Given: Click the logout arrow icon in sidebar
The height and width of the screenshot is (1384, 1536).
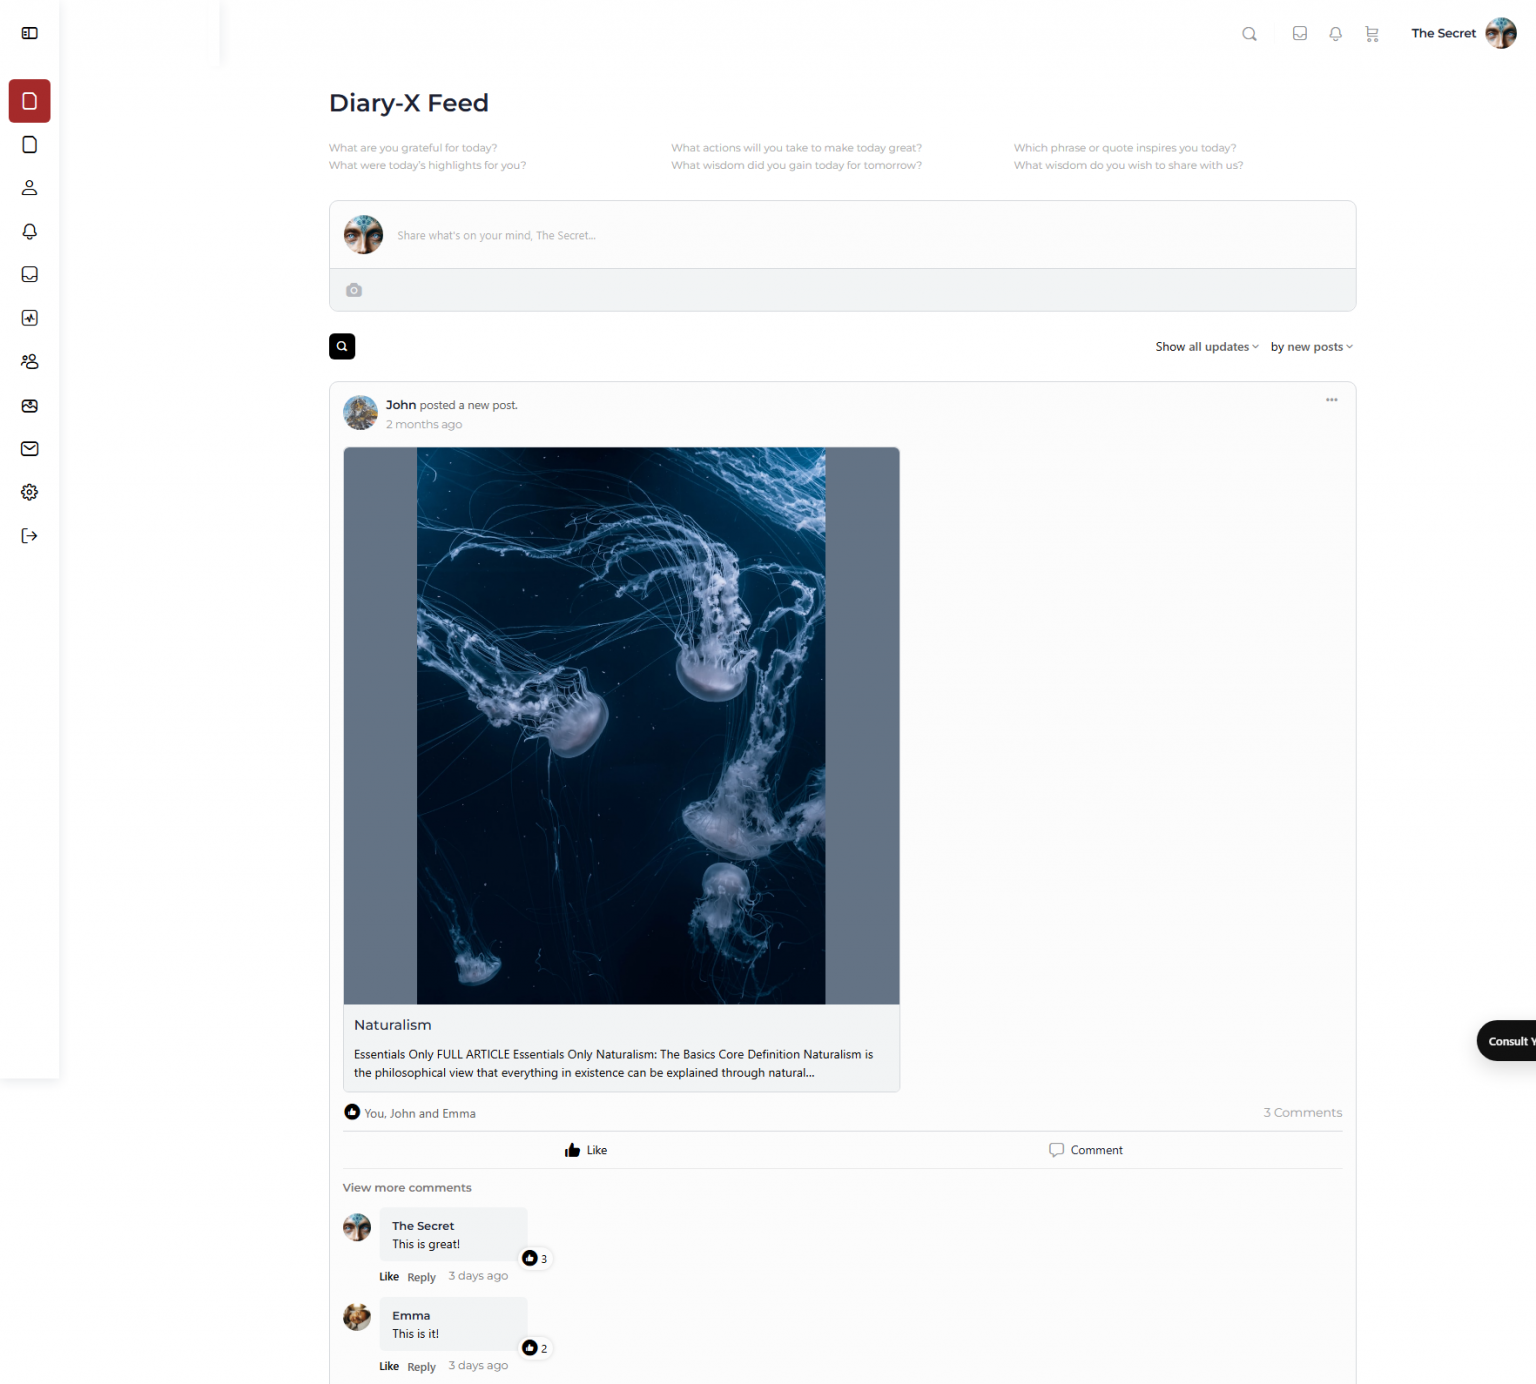Looking at the screenshot, I should tap(29, 536).
